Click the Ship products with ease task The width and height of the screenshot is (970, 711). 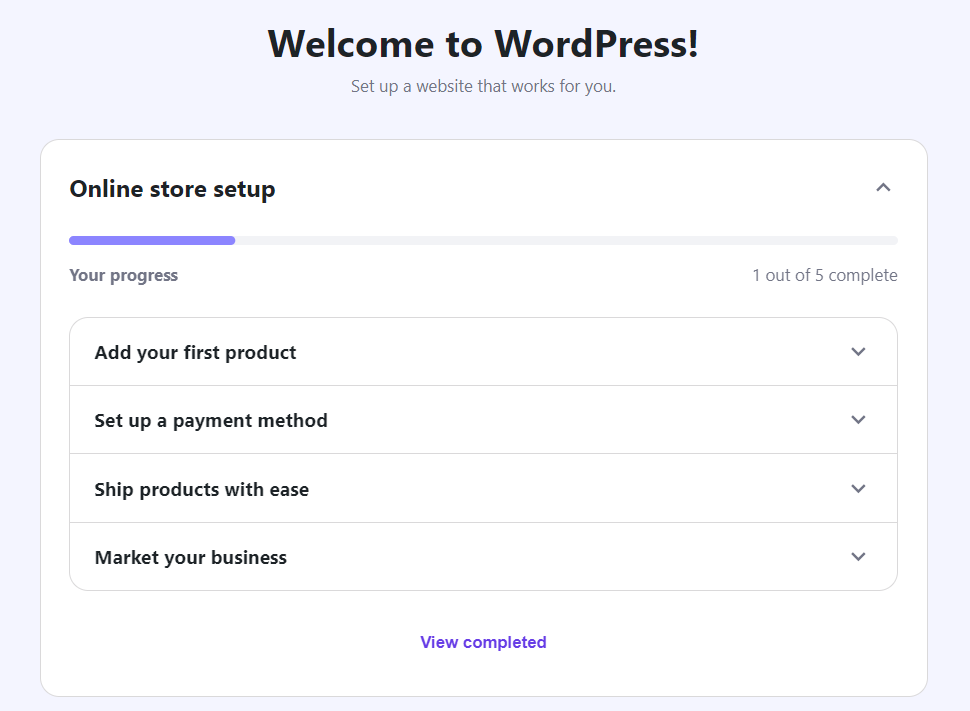(483, 488)
